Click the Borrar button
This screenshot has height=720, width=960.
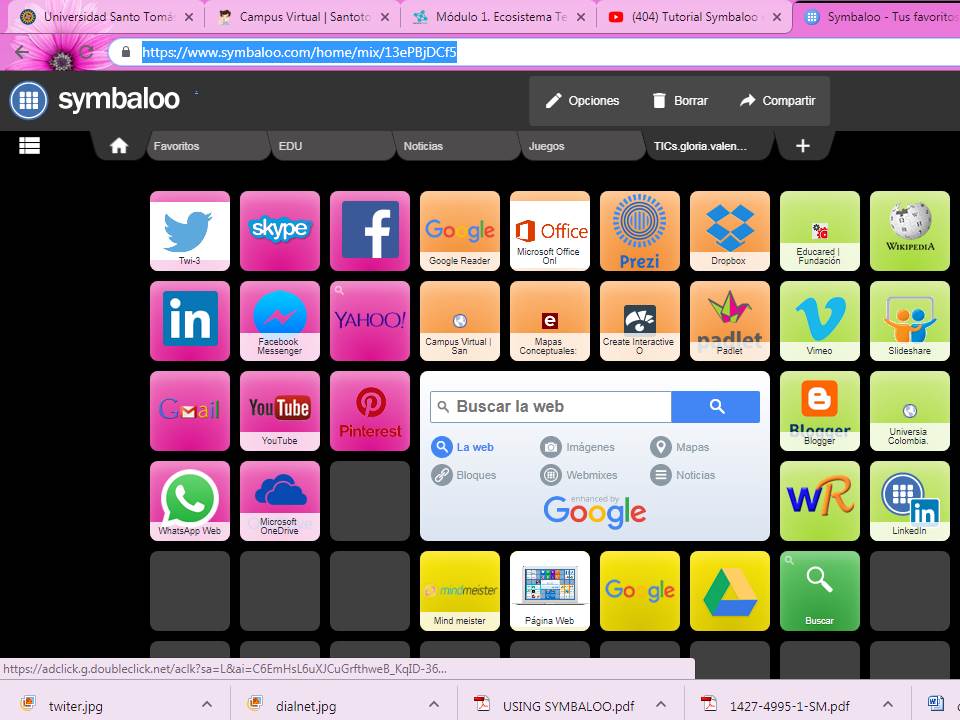680,100
